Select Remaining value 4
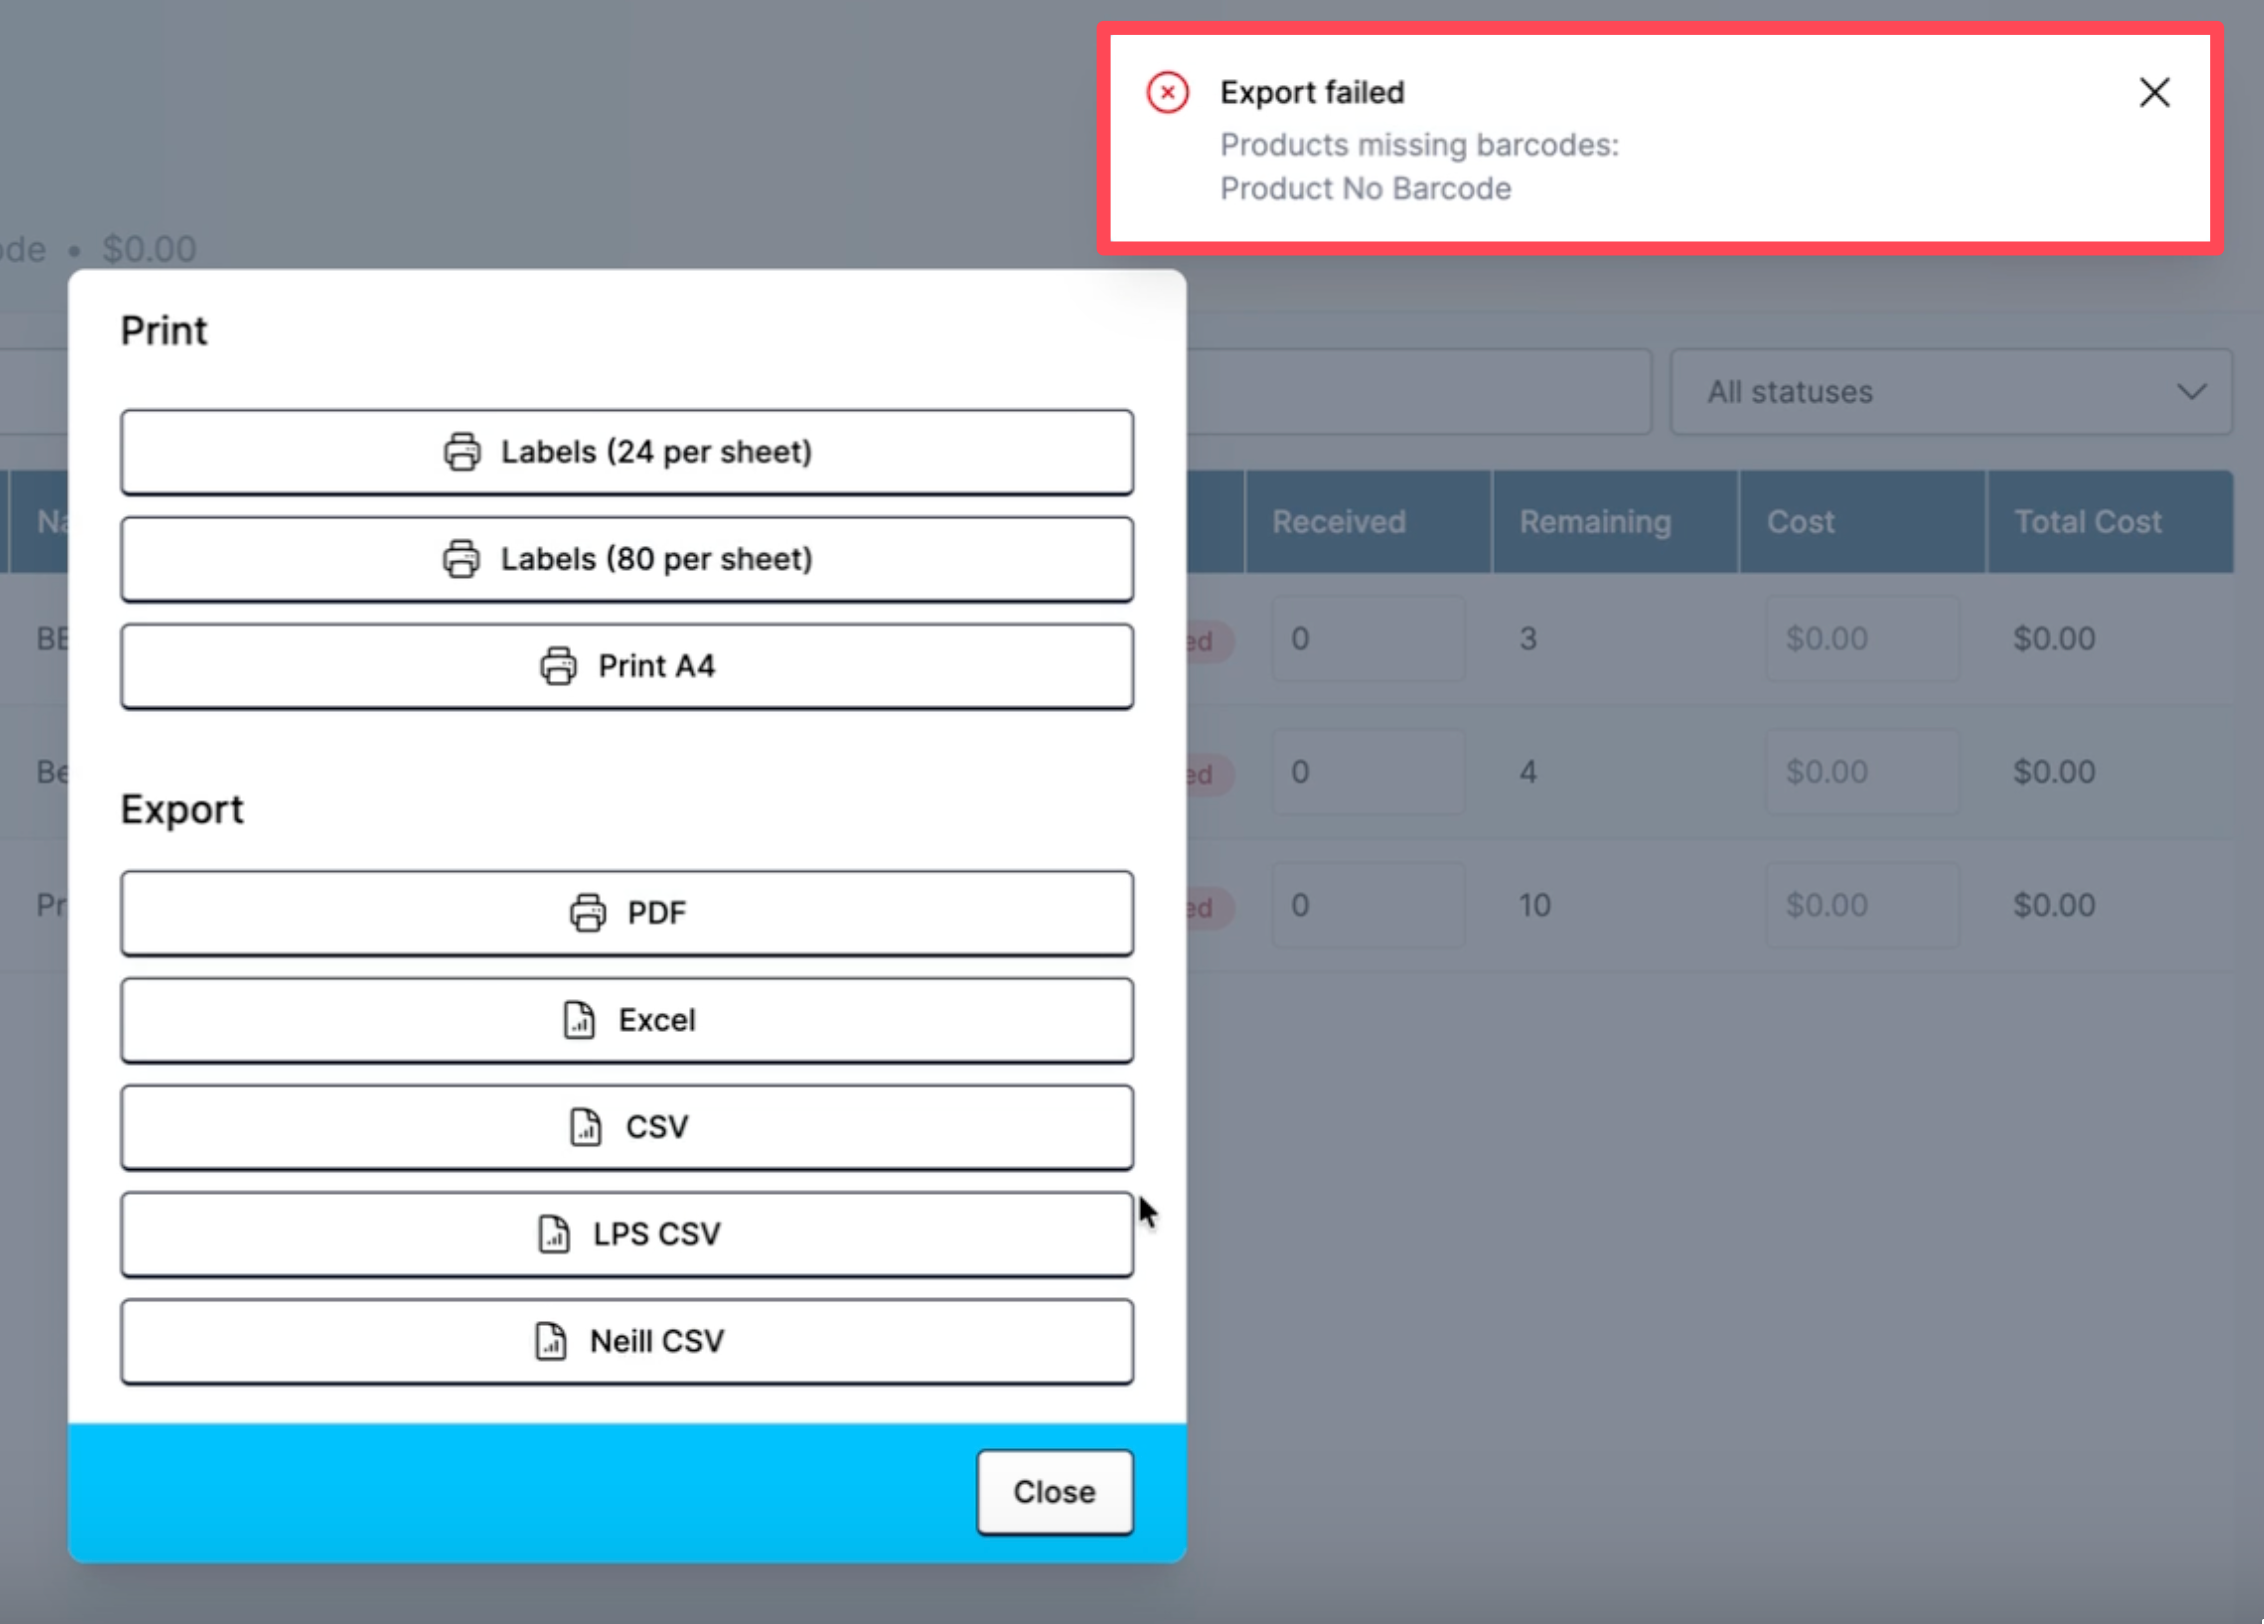The width and height of the screenshot is (2264, 1624). tap(1528, 772)
